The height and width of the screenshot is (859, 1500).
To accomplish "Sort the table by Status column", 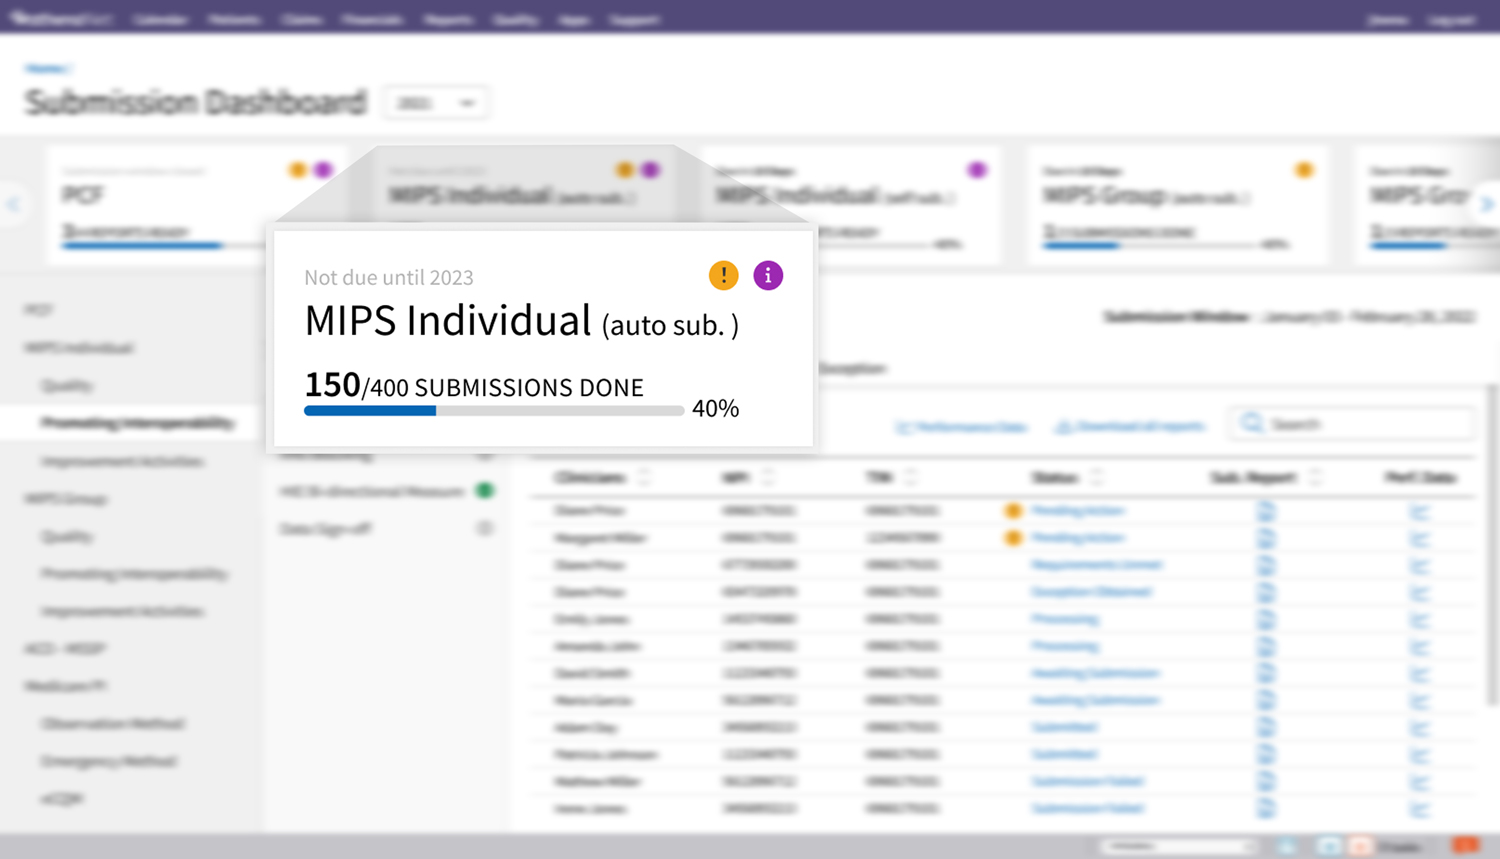I will (1096, 477).
